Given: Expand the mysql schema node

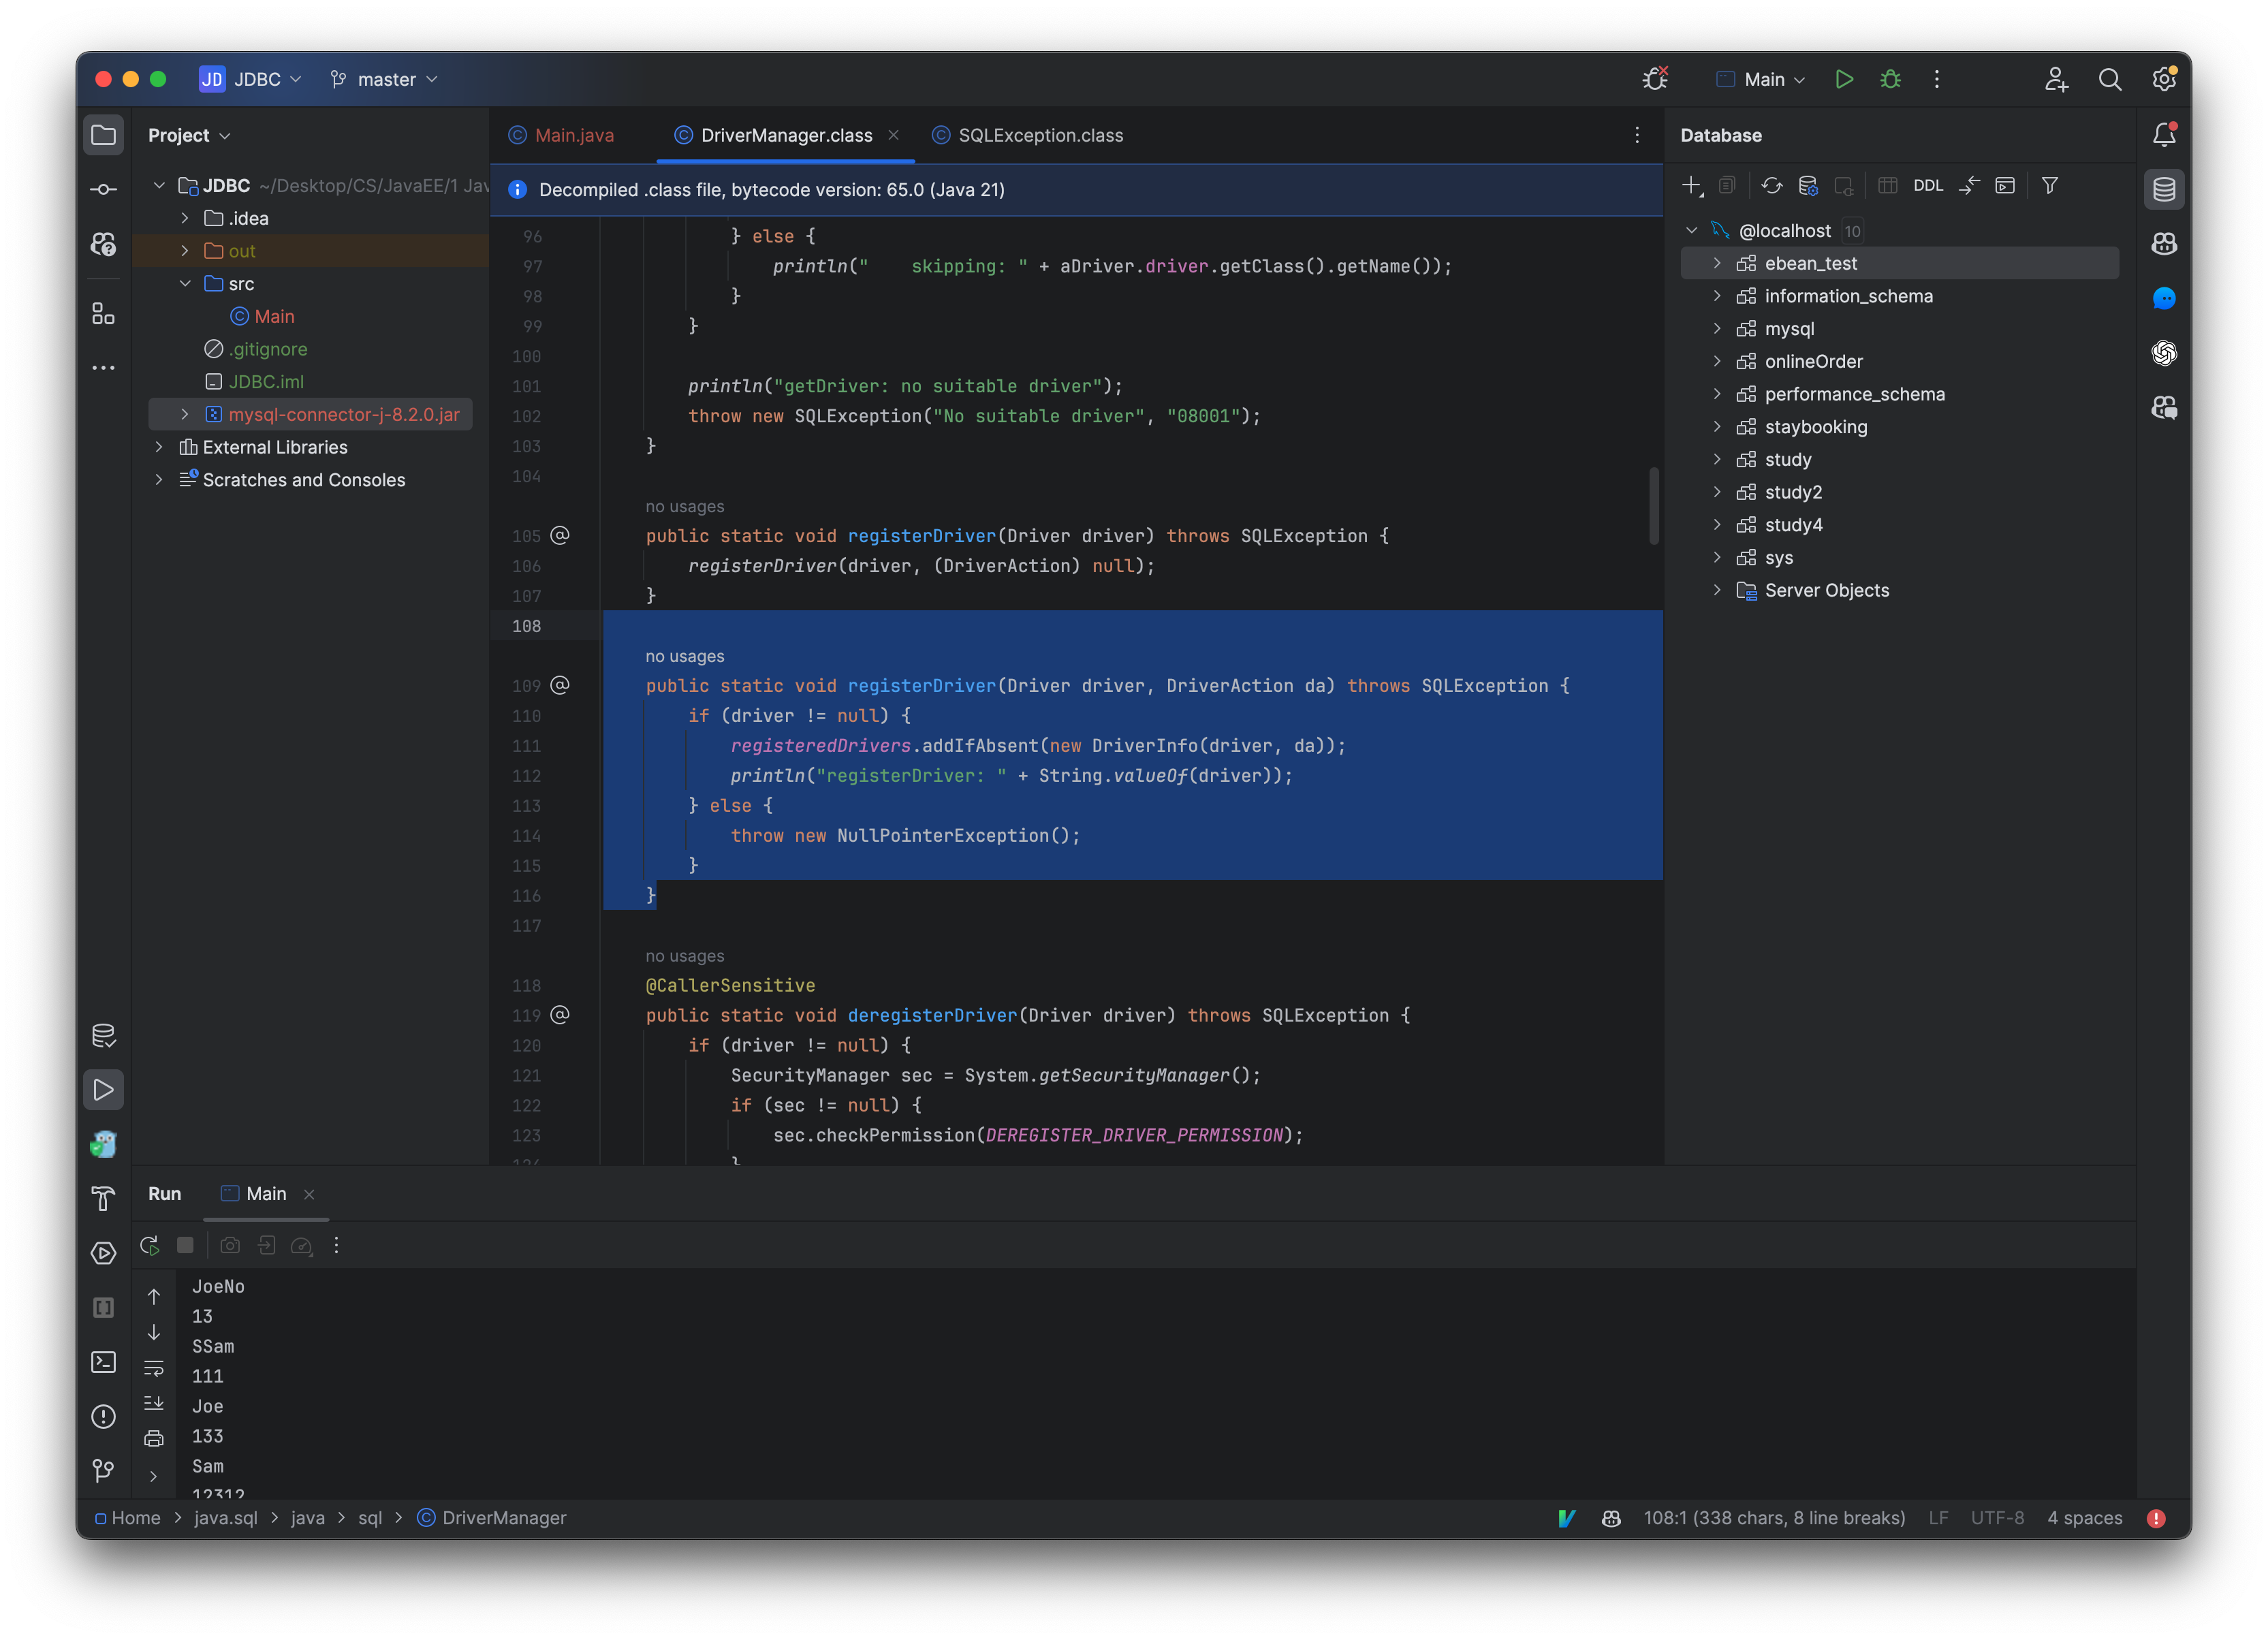Looking at the screenshot, I should pos(1718,328).
